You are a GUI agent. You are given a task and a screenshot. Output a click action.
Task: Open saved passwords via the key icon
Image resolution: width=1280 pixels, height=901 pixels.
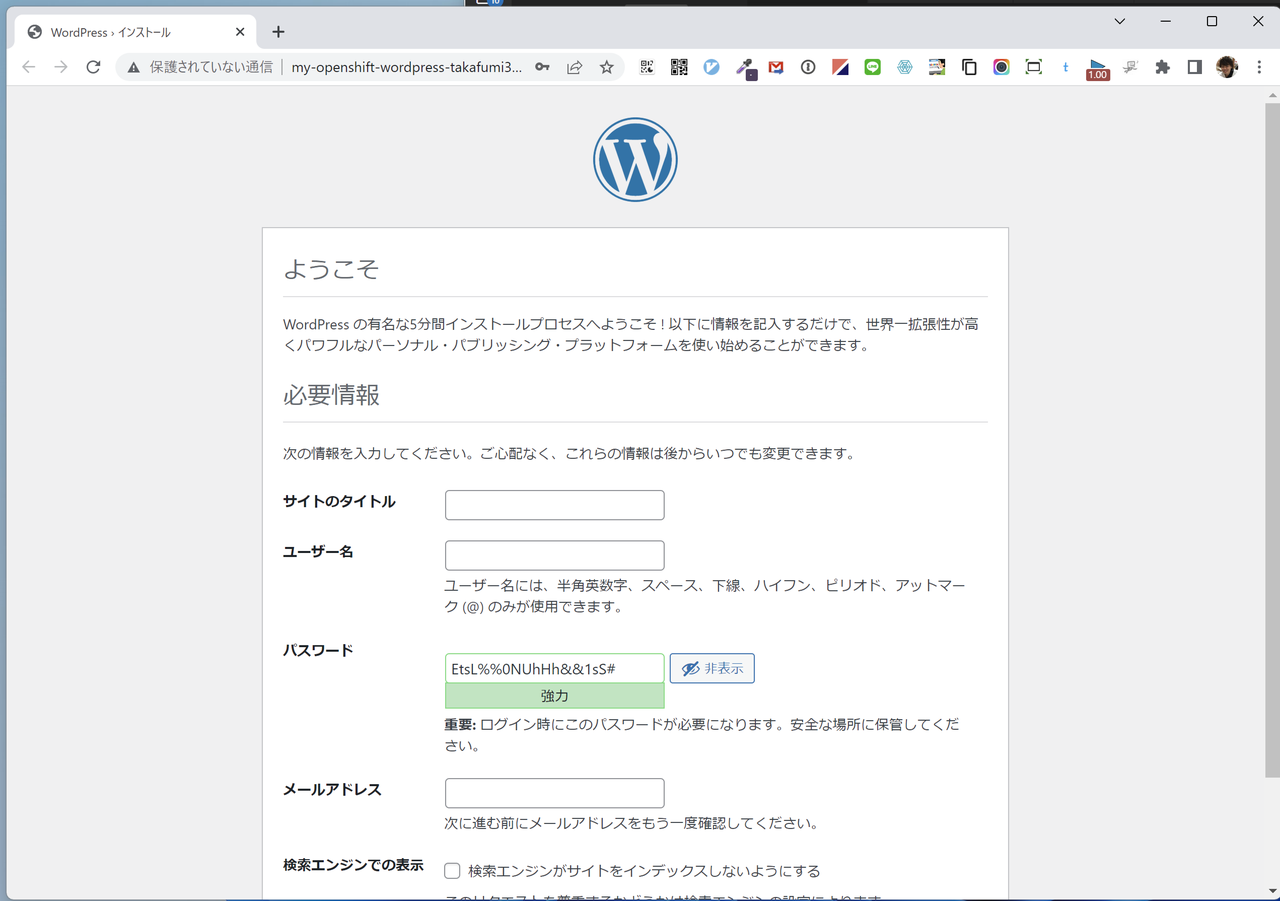click(x=542, y=67)
